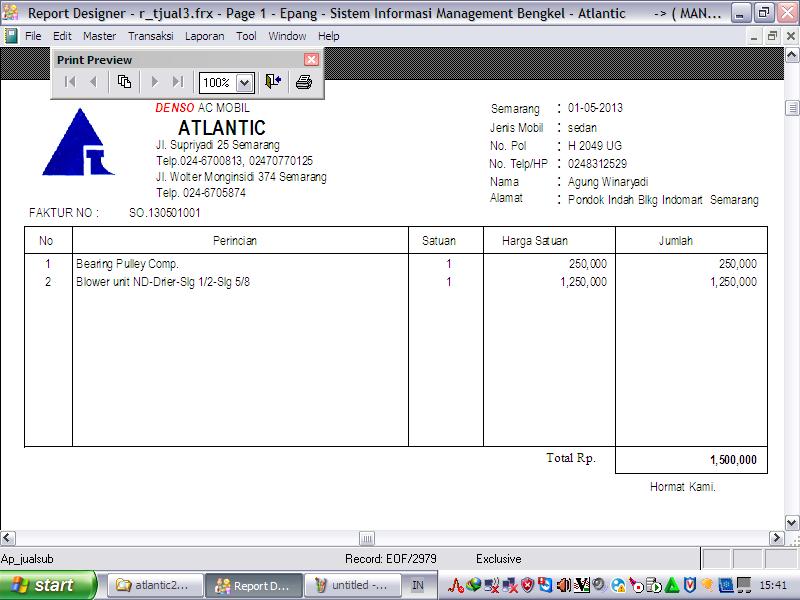Screen dimensions: 800x600
Task: Click the Close Preview door icon
Action: coord(273,82)
